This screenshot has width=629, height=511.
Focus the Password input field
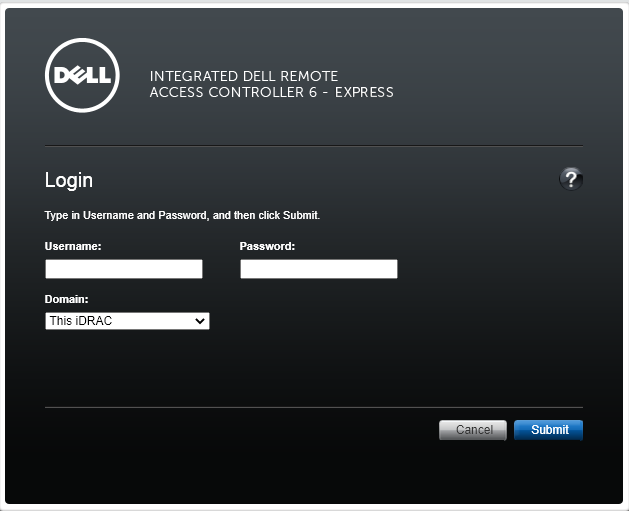click(x=319, y=269)
